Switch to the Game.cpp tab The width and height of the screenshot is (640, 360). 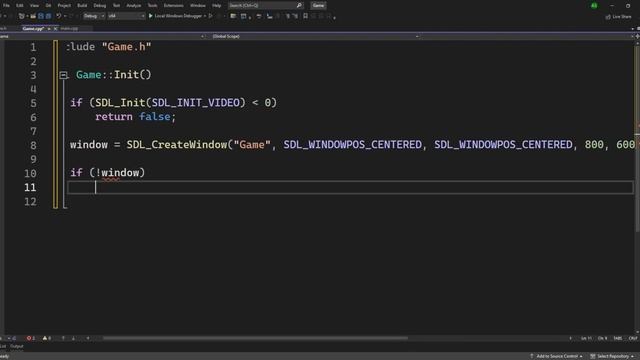coord(33,29)
